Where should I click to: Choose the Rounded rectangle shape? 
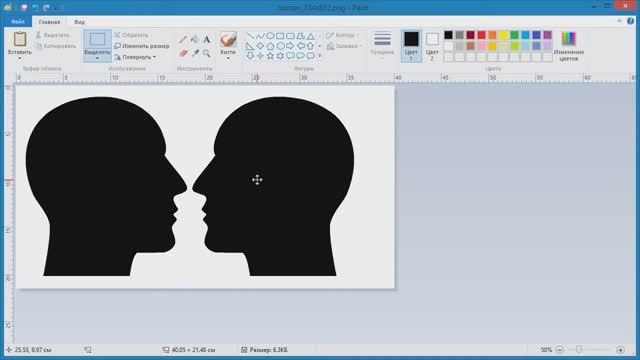pos(290,36)
